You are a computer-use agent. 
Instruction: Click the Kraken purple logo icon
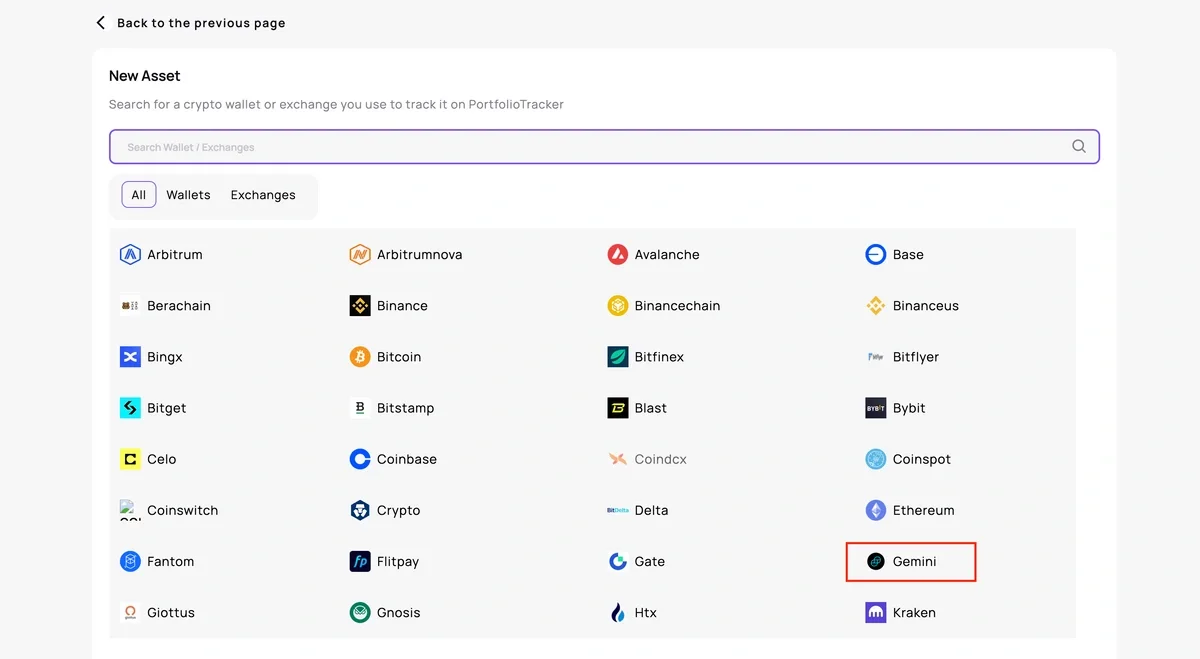point(876,612)
